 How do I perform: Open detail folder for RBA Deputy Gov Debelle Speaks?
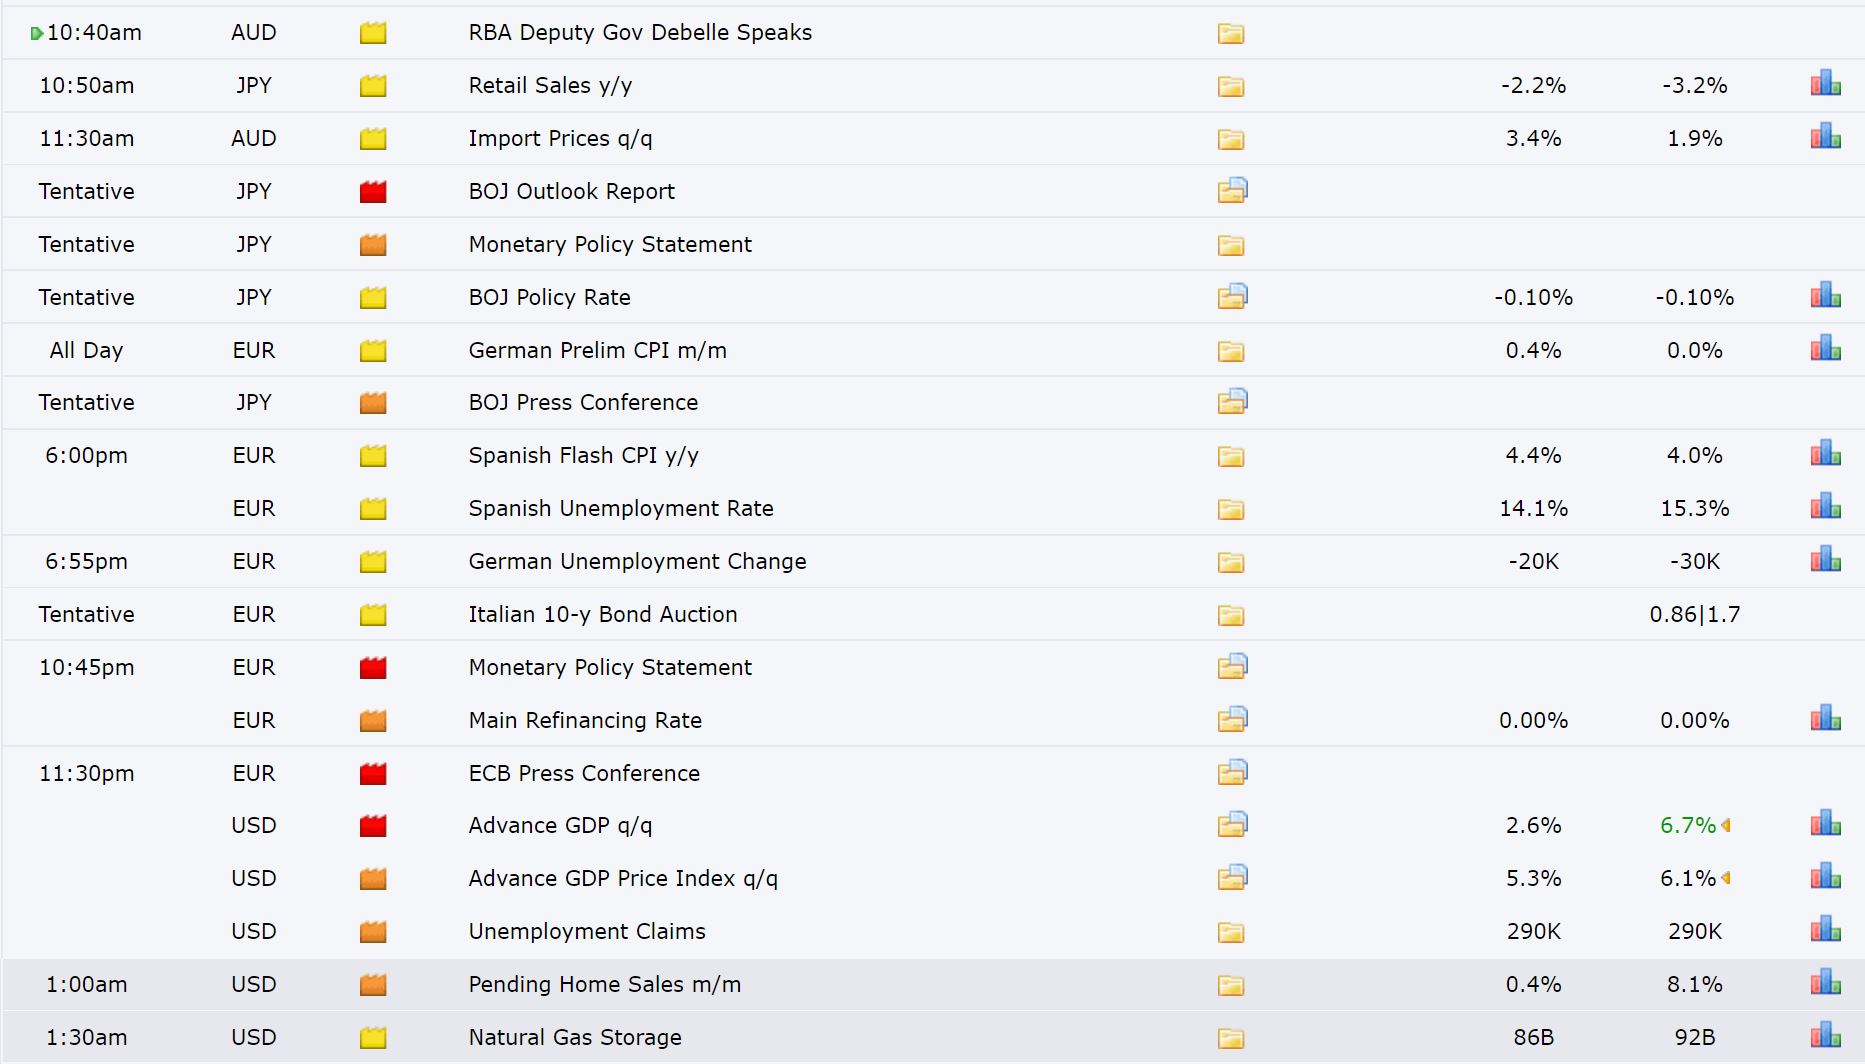click(1231, 33)
